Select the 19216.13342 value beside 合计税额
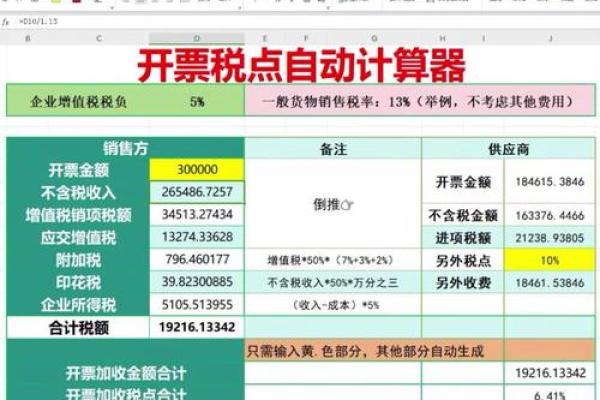Image resolution: width=600 pixels, height=400 pixels. (x=196, y=327)
